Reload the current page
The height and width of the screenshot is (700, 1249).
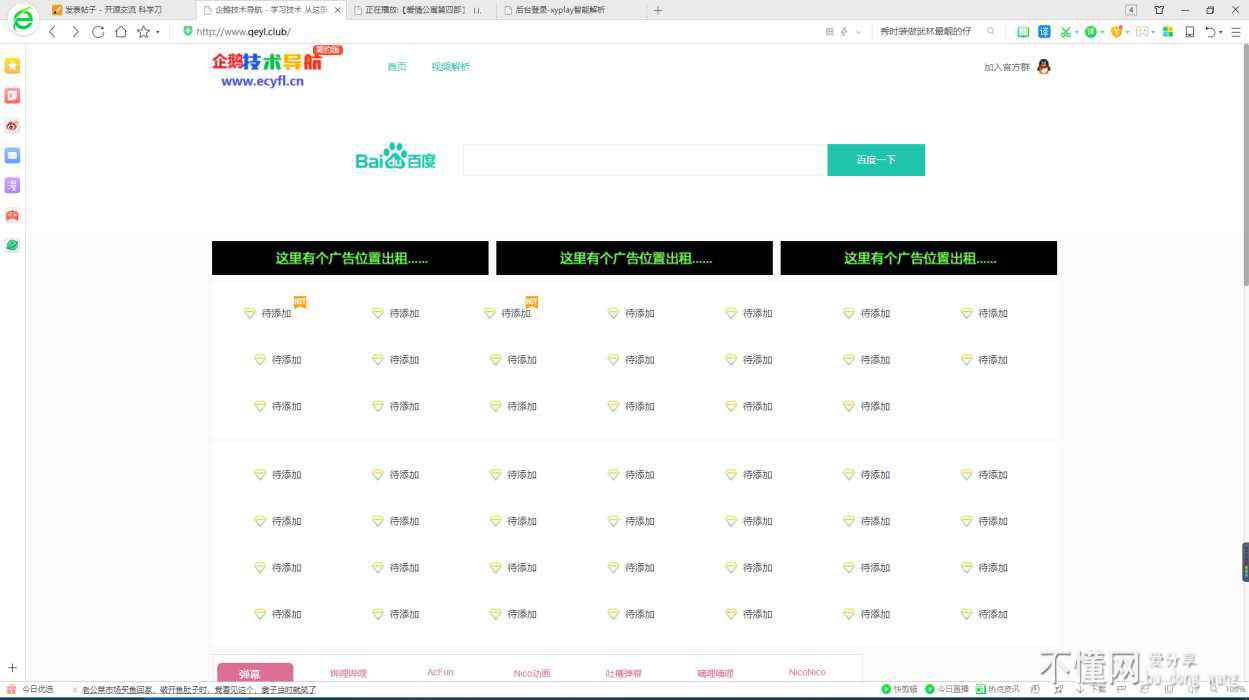pos(98,32)
